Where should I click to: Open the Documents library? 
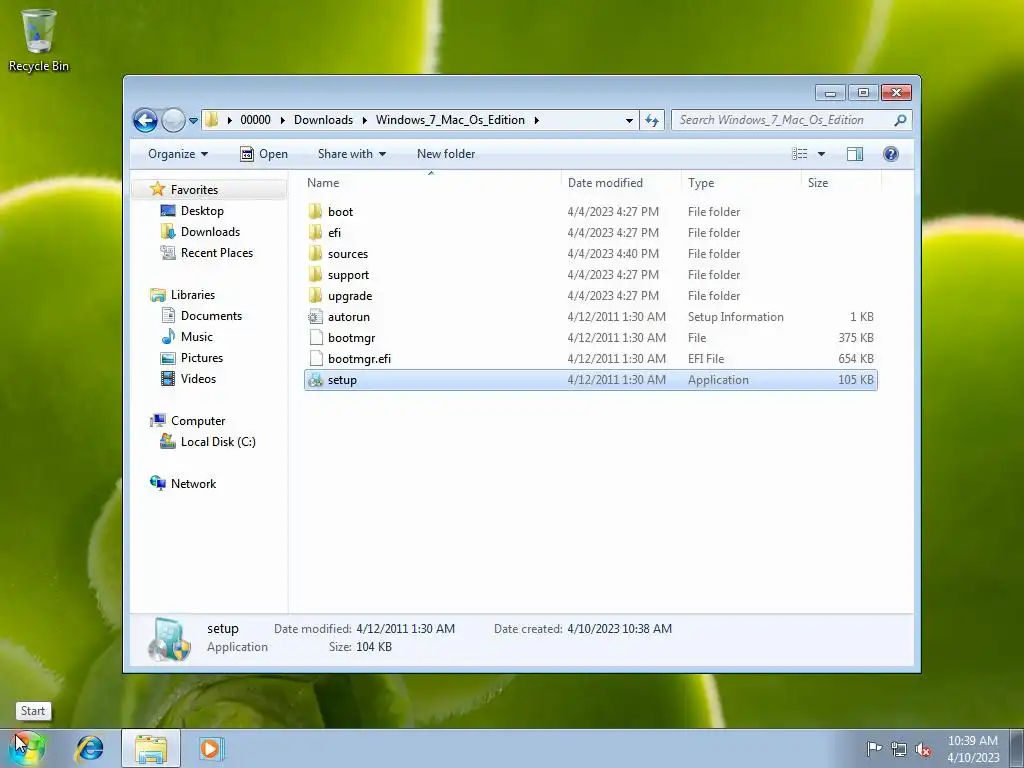point(211,316)
